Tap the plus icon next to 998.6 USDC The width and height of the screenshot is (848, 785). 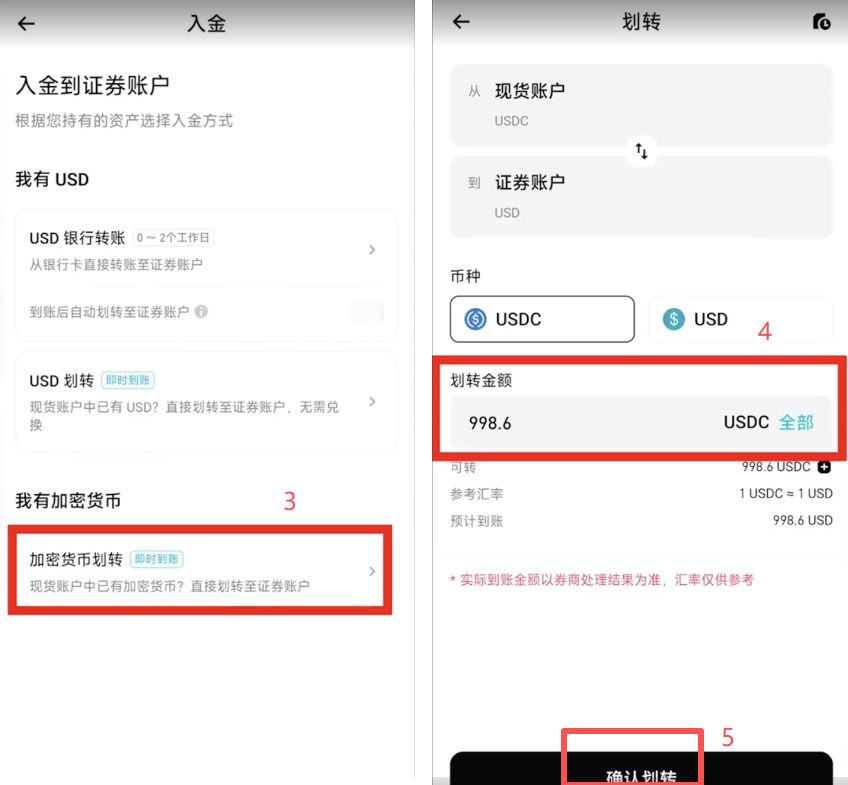point(824,467)
